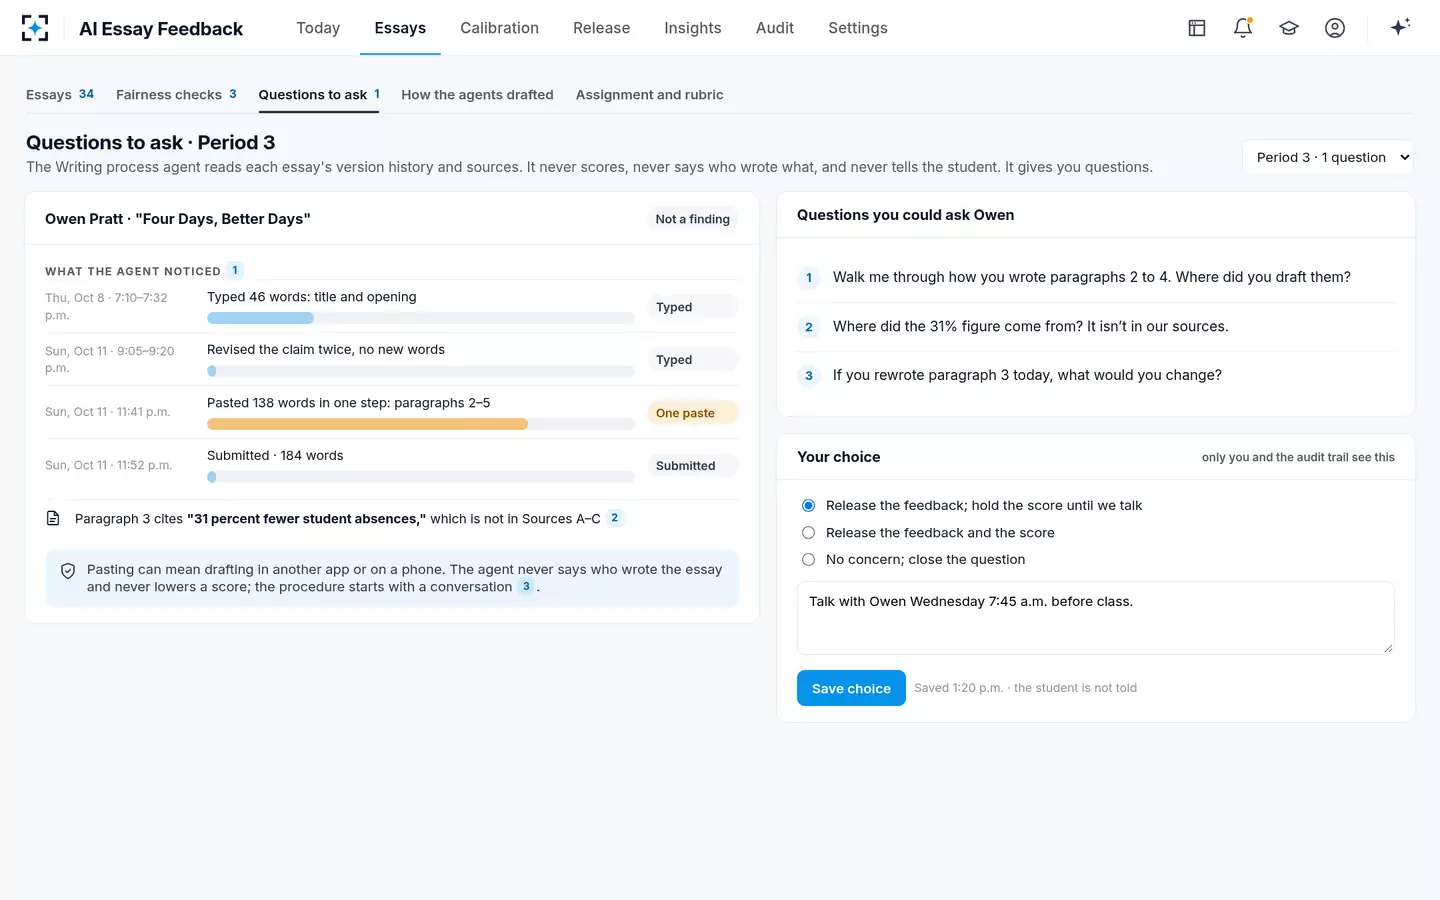Screen dimensions: 1440x900
Task: Click the 'Submitted · 184 words' progress bar
Action: [x=421, y=477]
